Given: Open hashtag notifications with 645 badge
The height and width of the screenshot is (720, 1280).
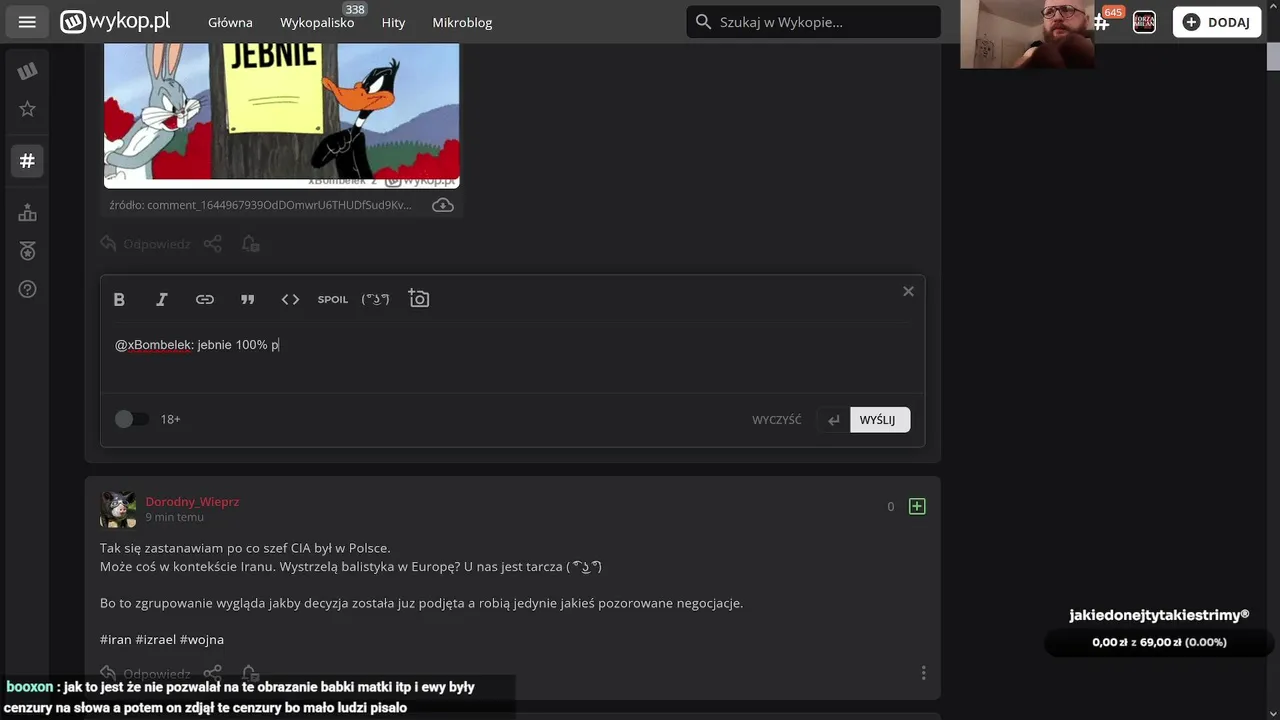Looking at the screenshot, I should [1102, 22].
